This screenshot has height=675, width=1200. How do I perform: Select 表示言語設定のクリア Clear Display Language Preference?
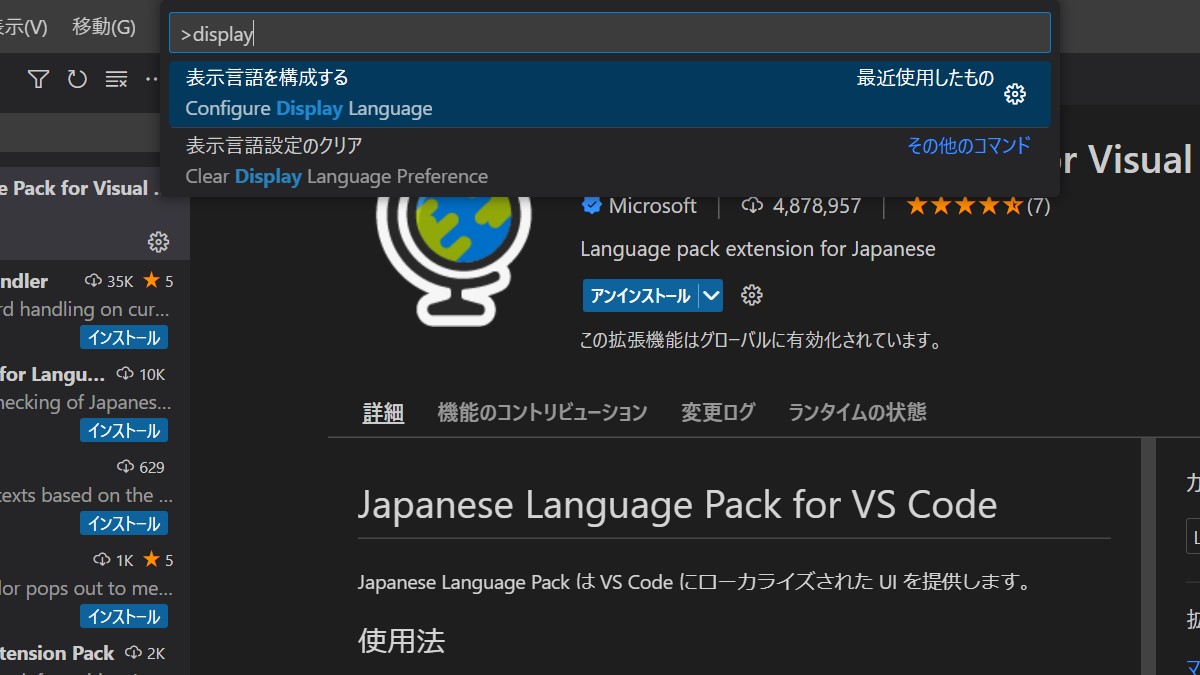tap(610, 161)
